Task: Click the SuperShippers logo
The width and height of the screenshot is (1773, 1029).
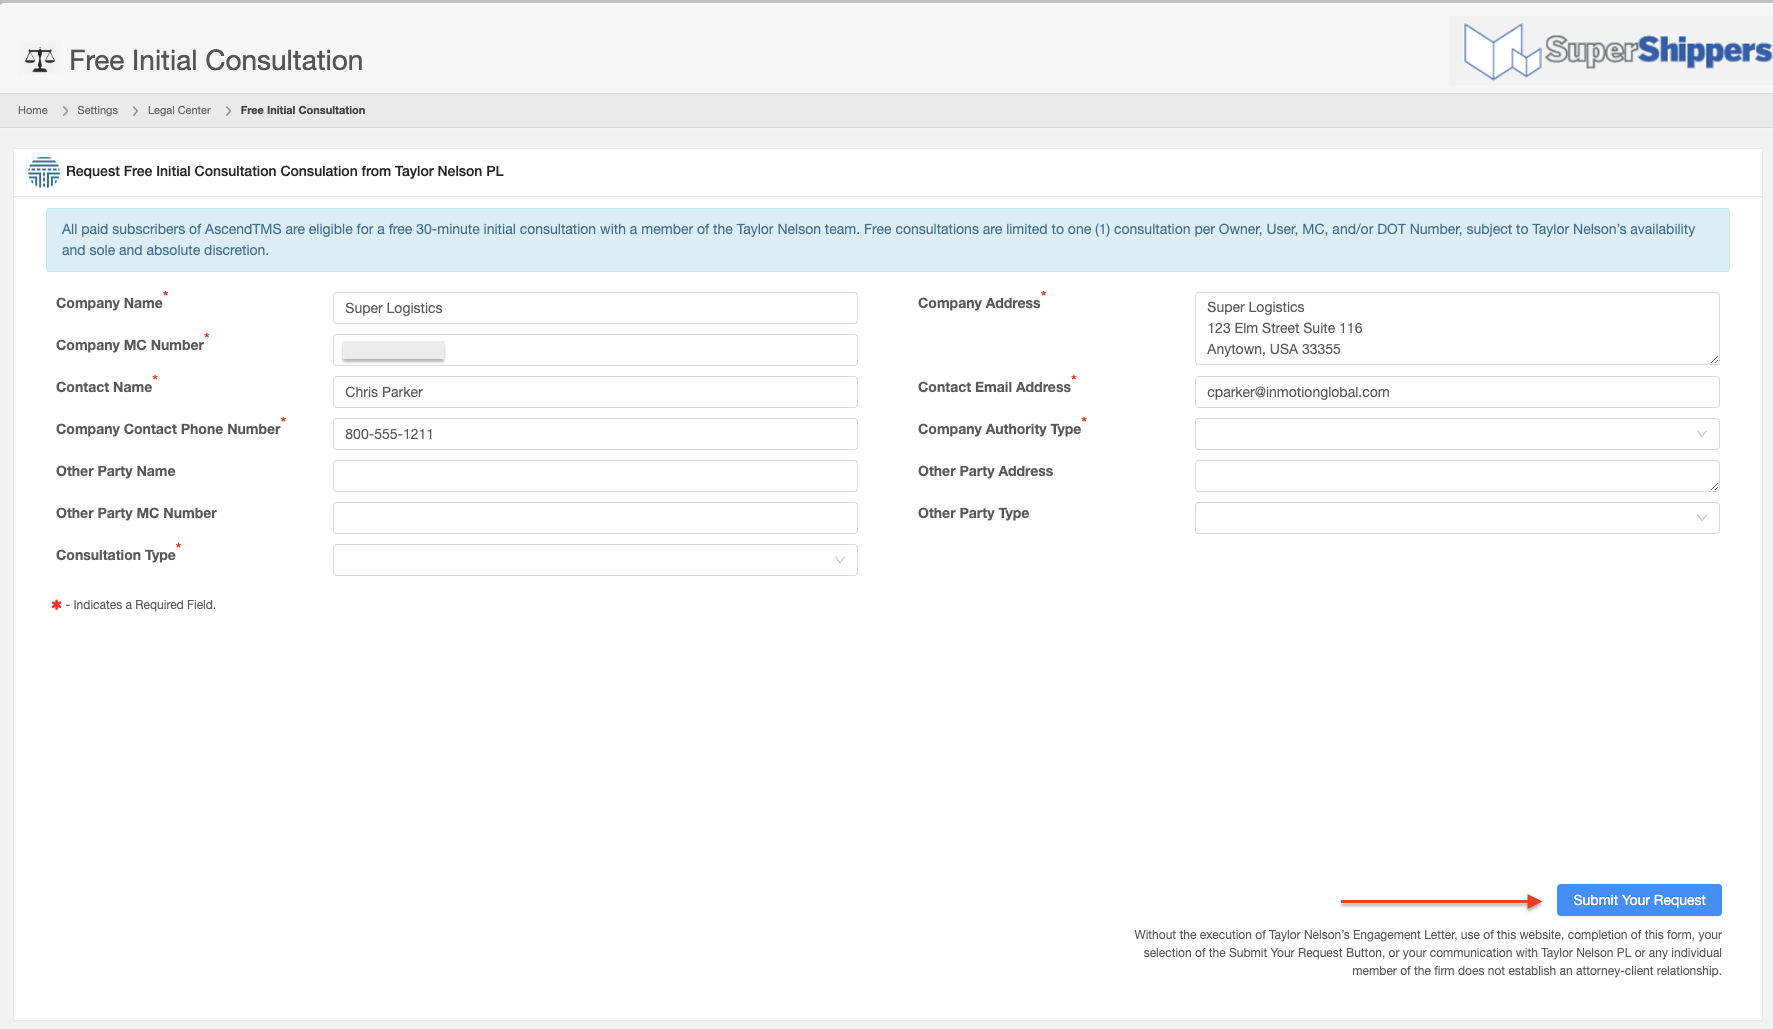Action: 1616,50
